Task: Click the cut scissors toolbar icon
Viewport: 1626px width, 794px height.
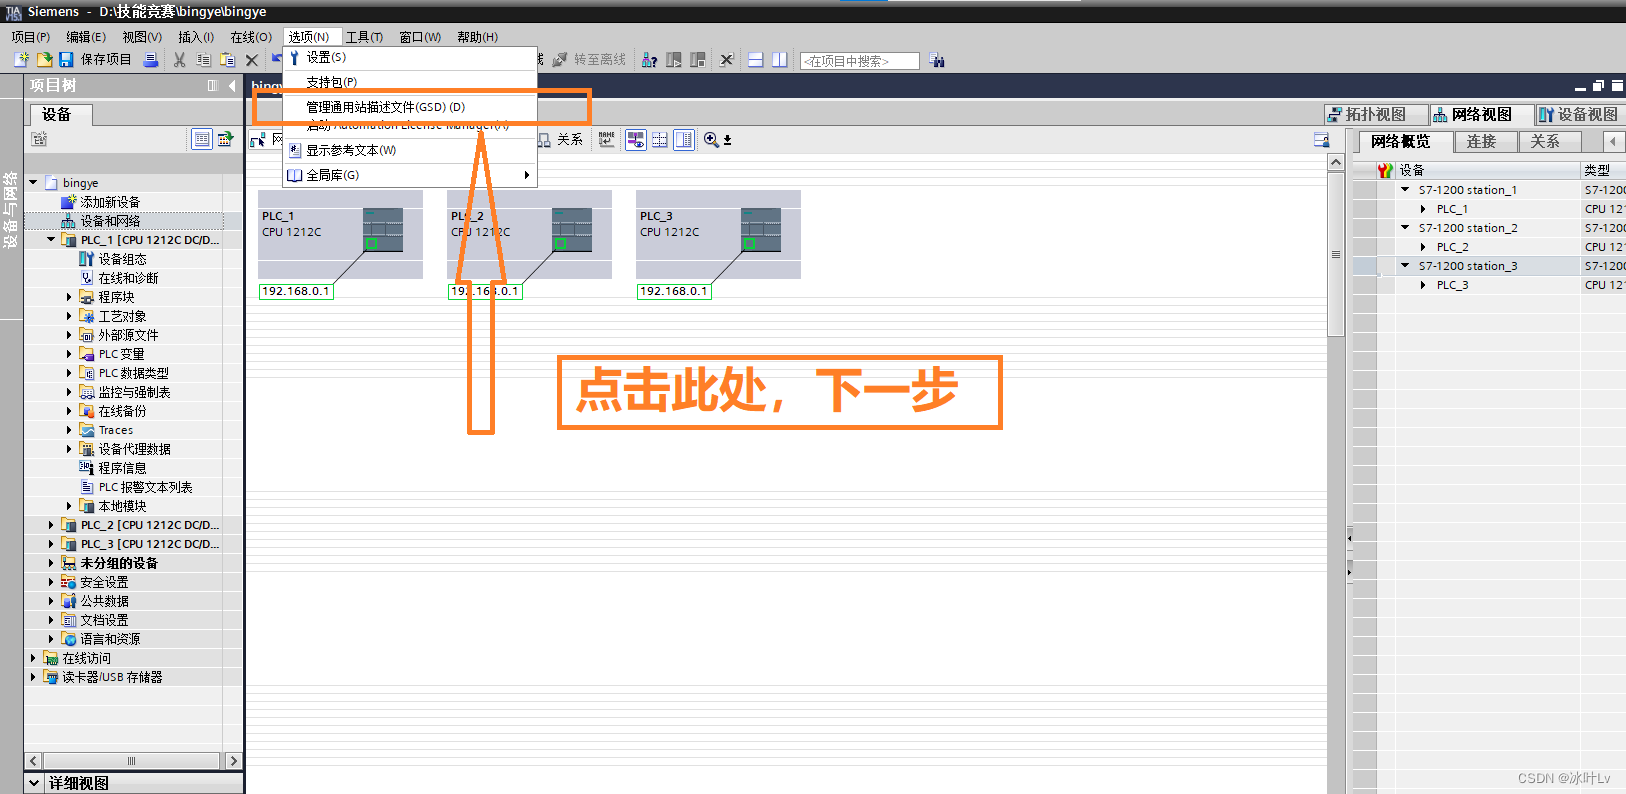Action: (x=180, y=60)
